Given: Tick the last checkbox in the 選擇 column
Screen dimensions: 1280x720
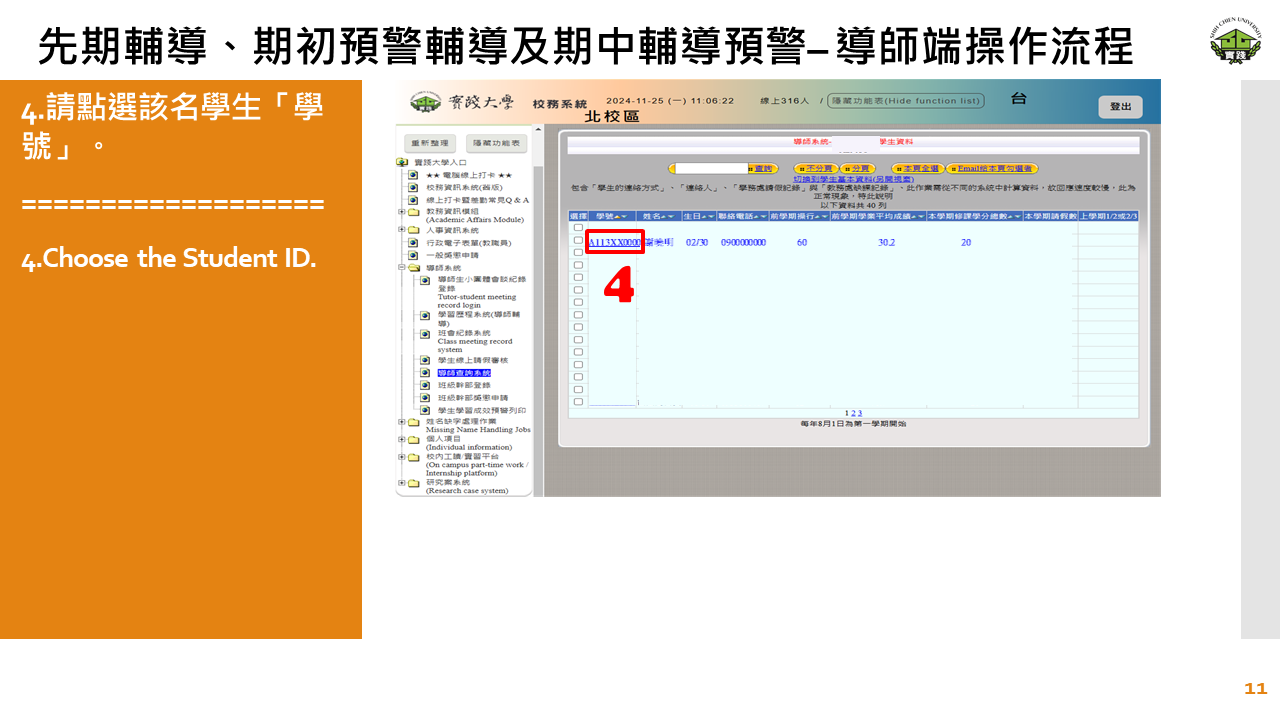Looking at the screenshot, I should 578,402.
